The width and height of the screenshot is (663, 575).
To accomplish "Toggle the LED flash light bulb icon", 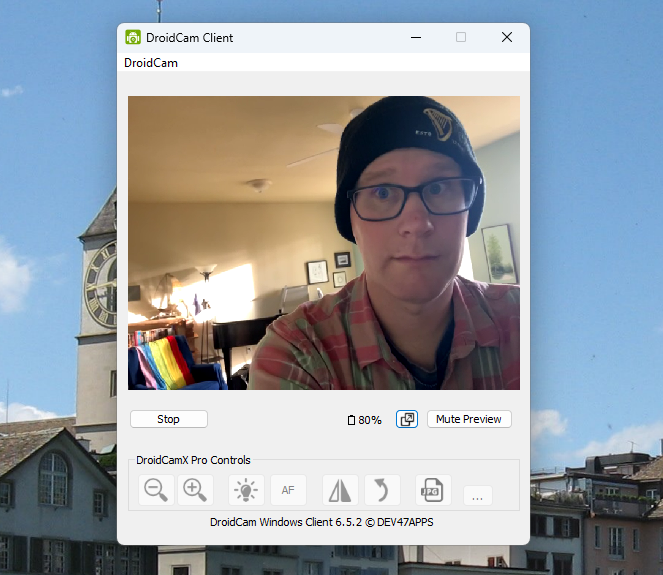I will pyautogui.click(x=246, y=490).
